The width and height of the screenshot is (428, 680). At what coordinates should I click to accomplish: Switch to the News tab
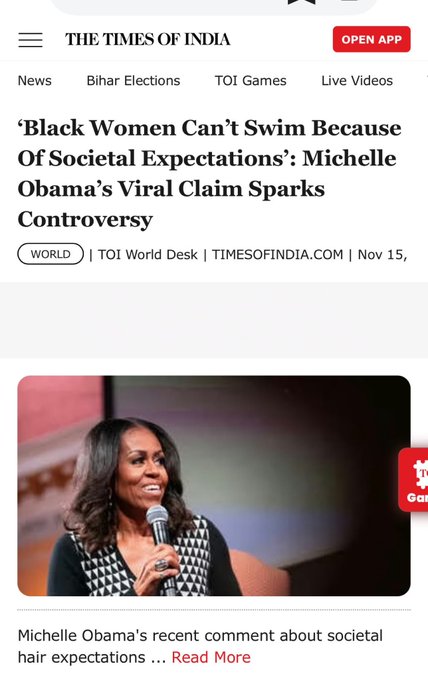click(x=35, y=81)
